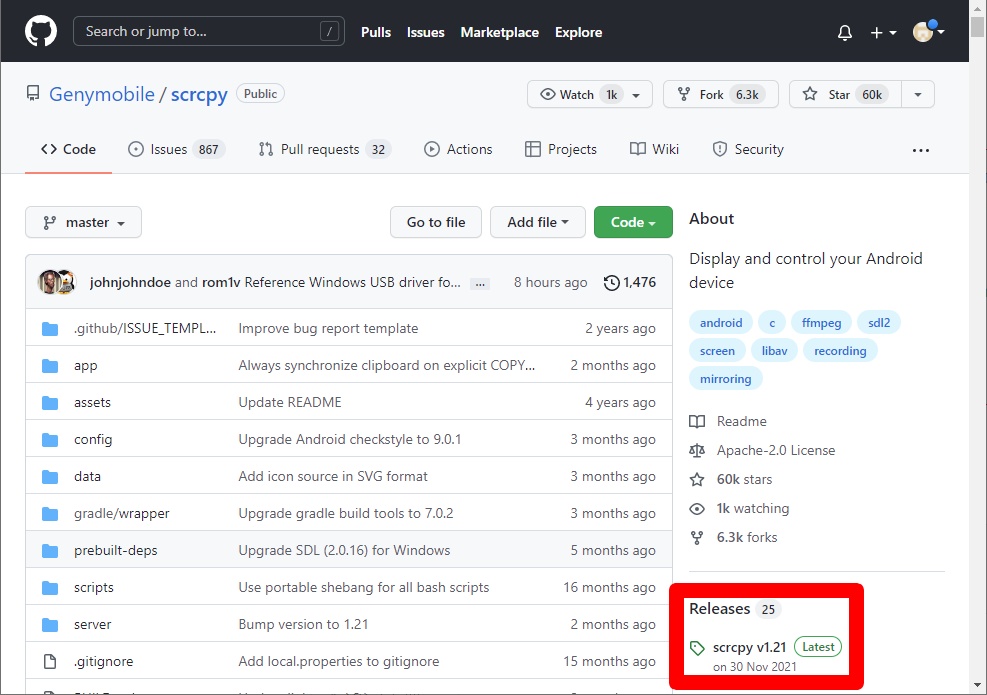Click the libav topic tag
987x695 pixels.
pos(774,351)
